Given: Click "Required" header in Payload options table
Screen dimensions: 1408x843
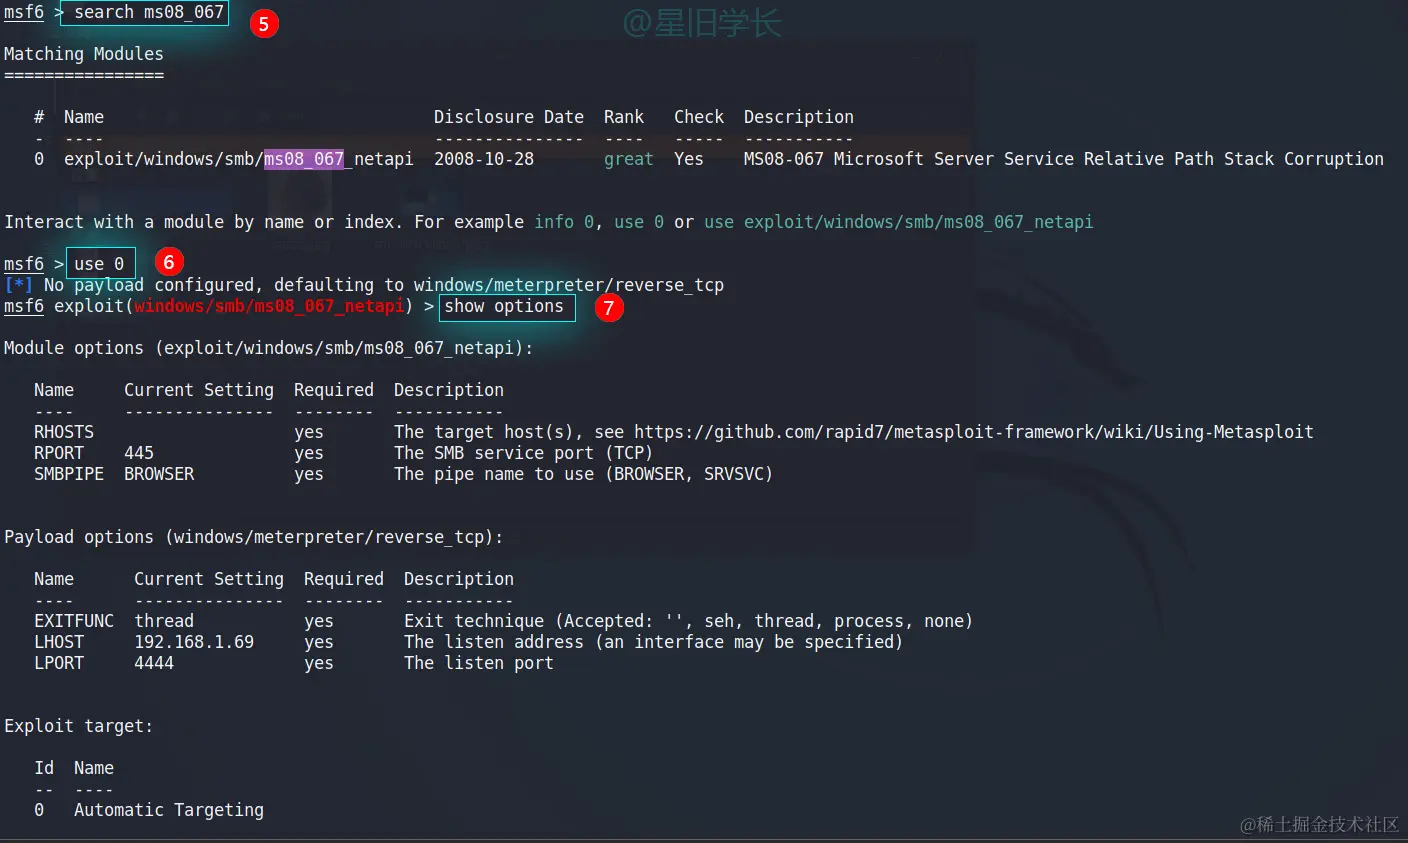Looking at the screenshot, I should (x=344, y=579).
